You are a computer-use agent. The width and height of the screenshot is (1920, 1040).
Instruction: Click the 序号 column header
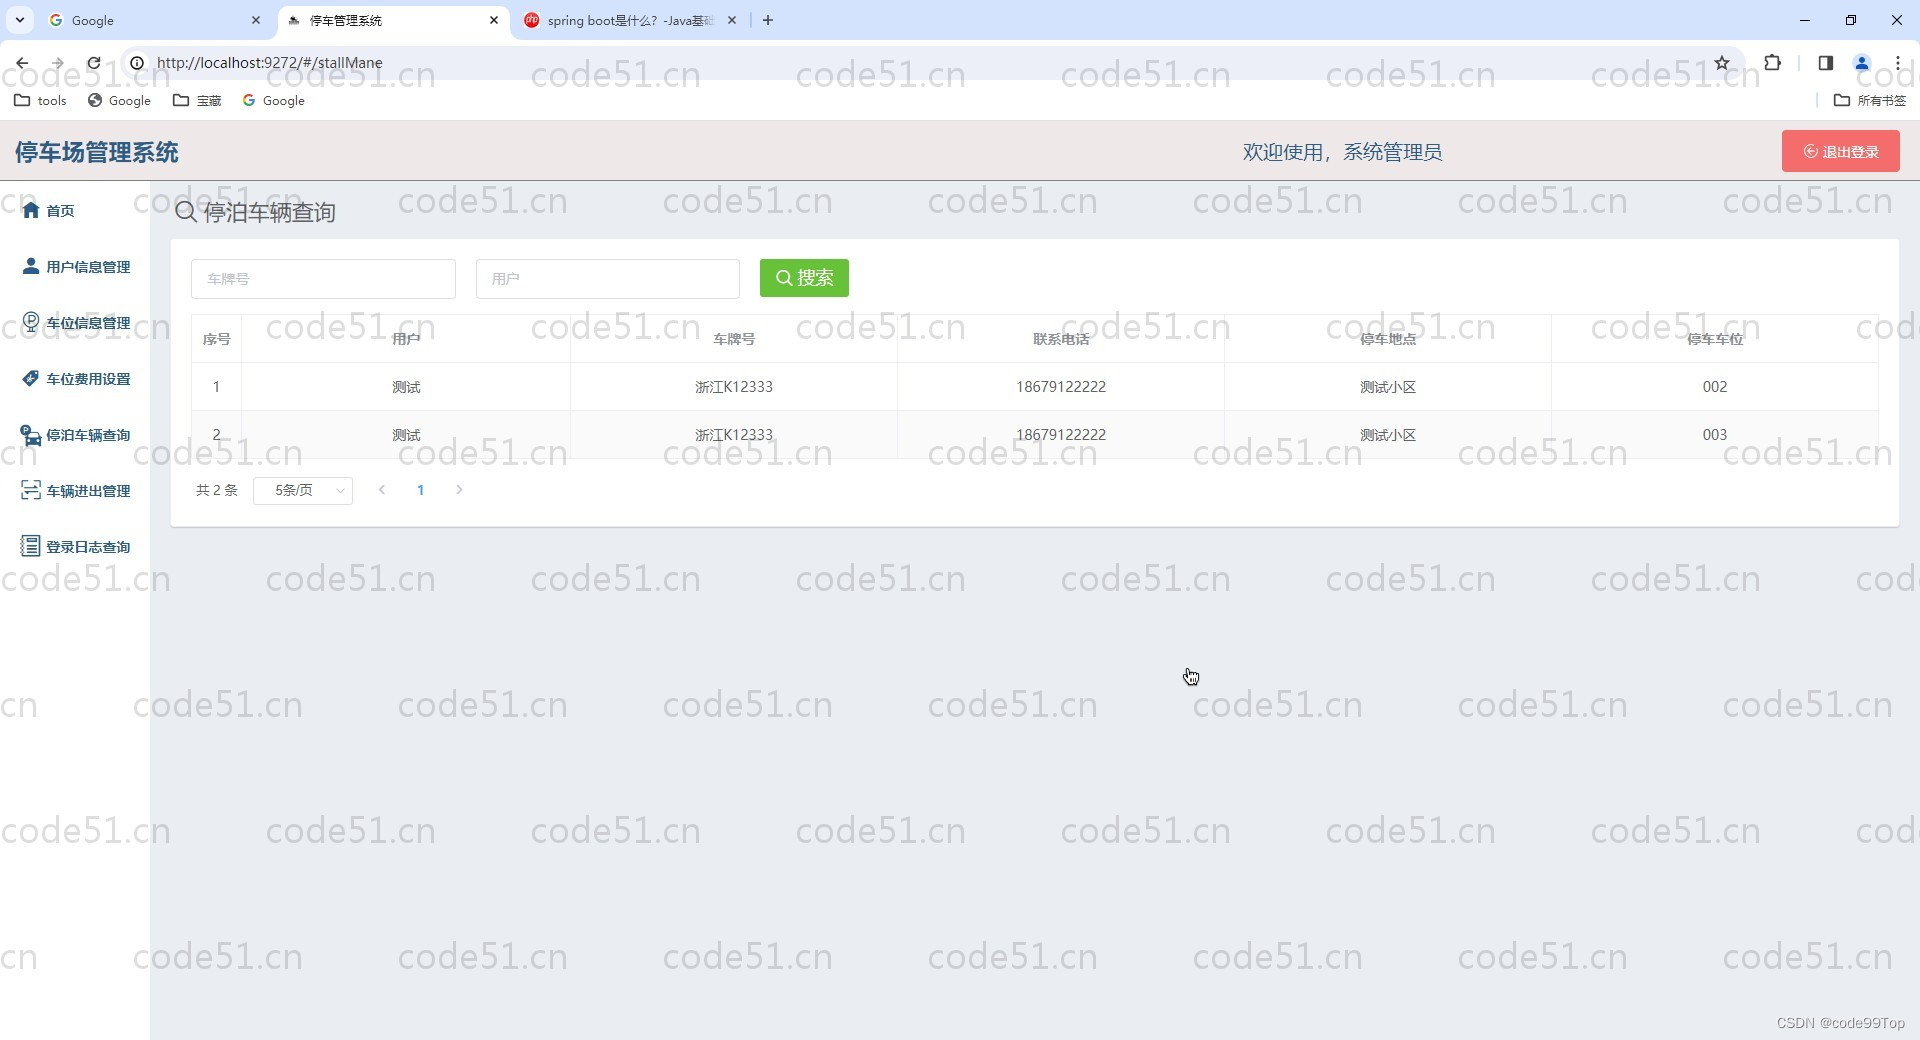[216, 339]
